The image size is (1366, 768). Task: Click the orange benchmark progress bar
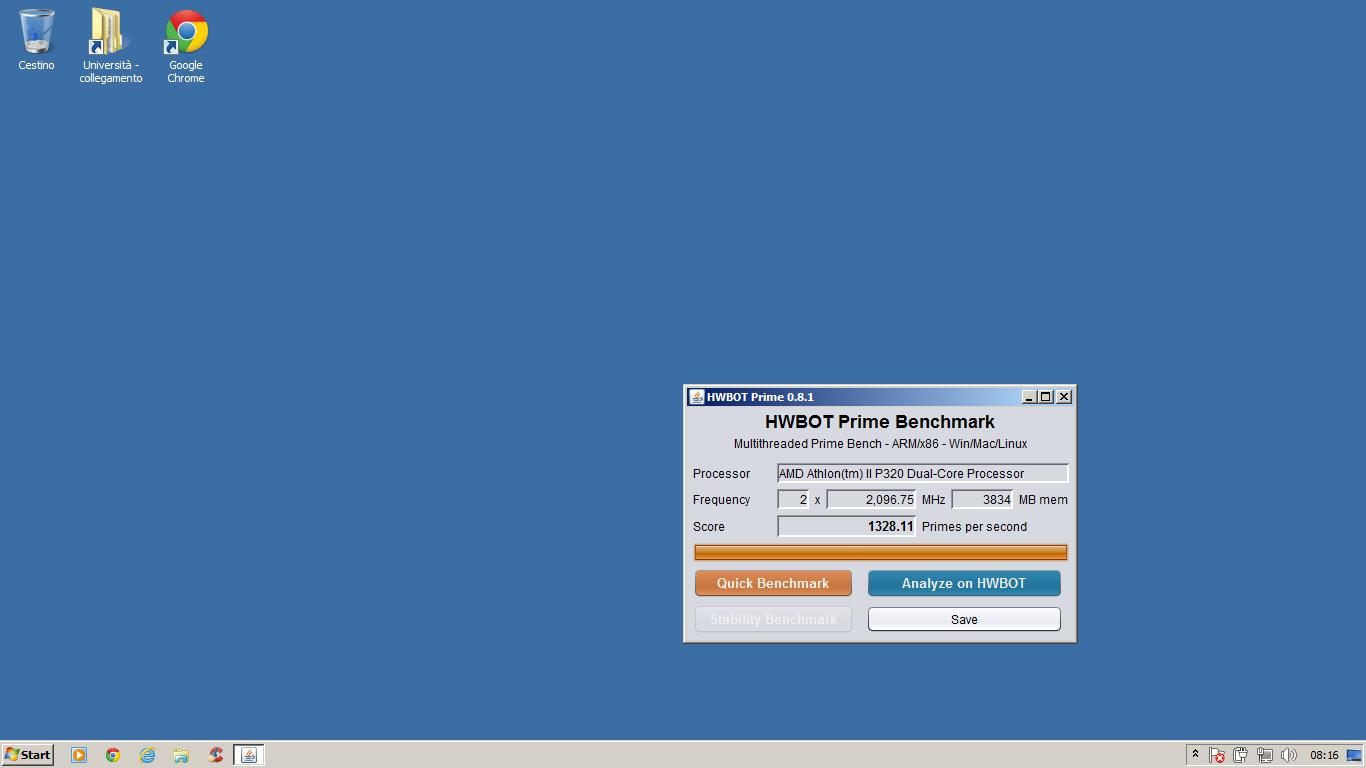point(881,552)
